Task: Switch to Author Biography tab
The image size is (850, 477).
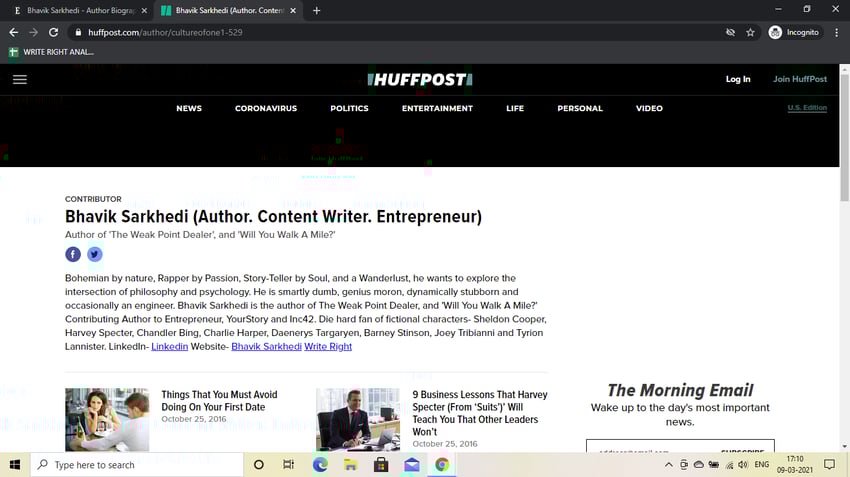Action: pos(80,10)
